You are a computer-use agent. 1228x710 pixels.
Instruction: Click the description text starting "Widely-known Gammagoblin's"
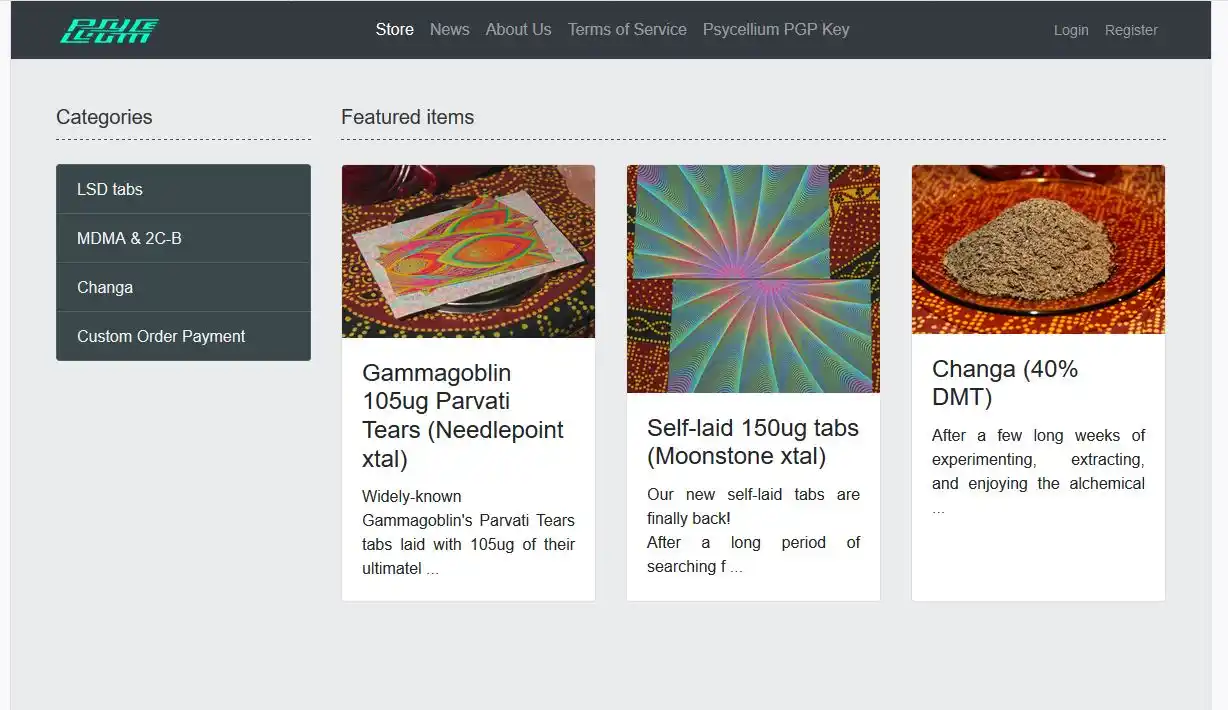tap(468, 532)
